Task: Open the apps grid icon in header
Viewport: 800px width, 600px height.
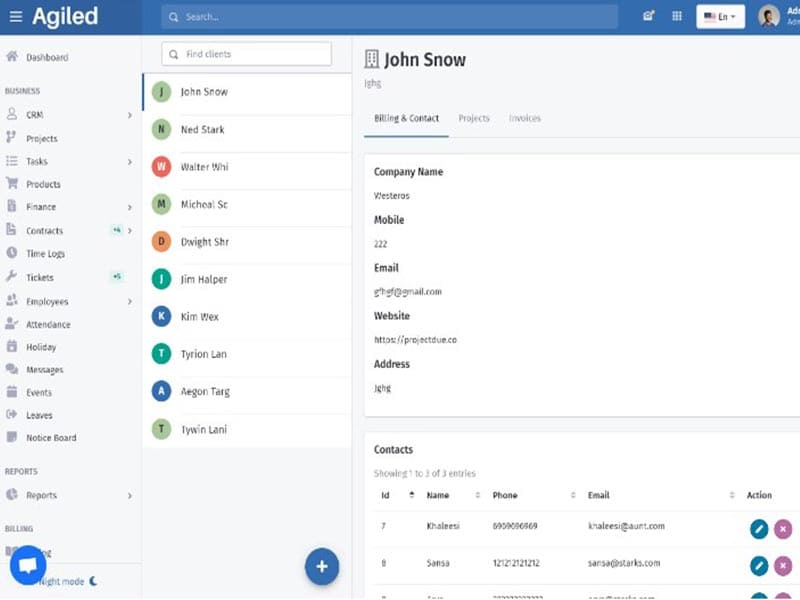Action: coord(677,17)
